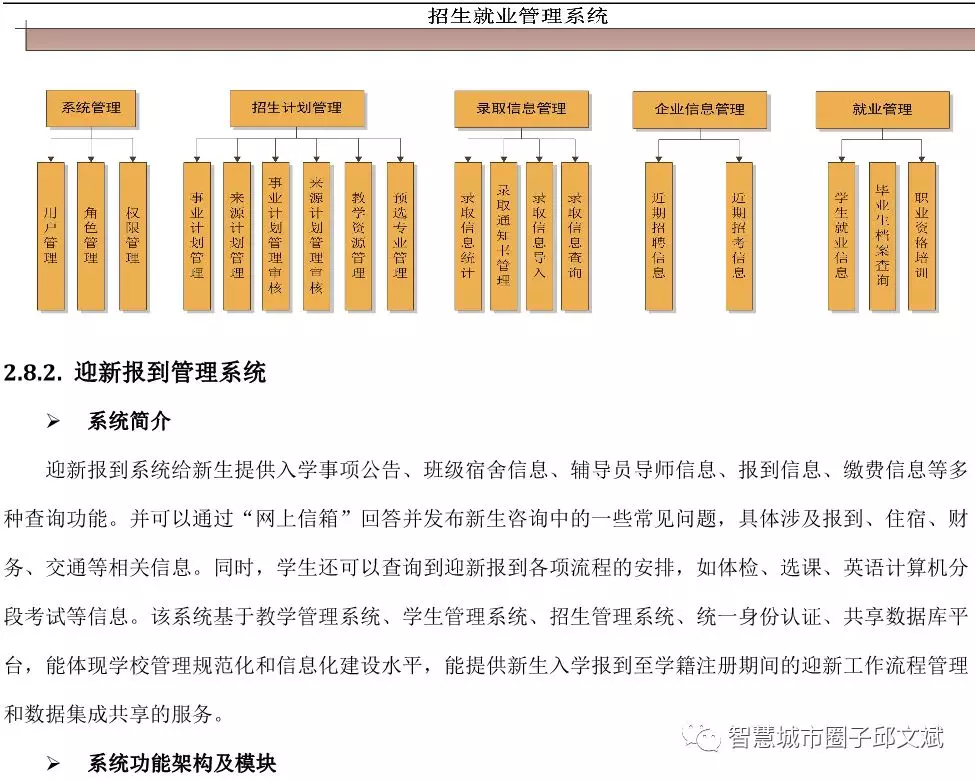Click the 招生就业管理系统 title heading
Image resolution: width=975 pixels, height=780 pixels.
(517, 16)
